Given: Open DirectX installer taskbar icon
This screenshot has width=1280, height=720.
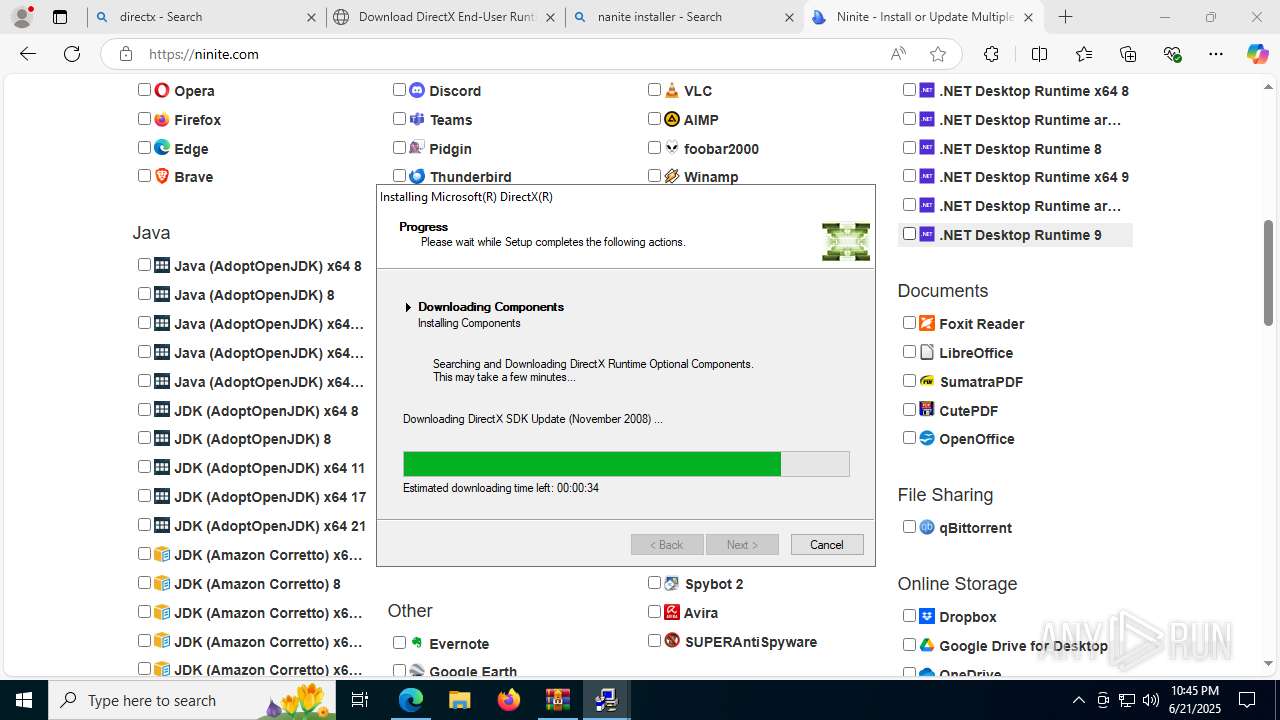Looking at the screenshot, I should 606,700.
